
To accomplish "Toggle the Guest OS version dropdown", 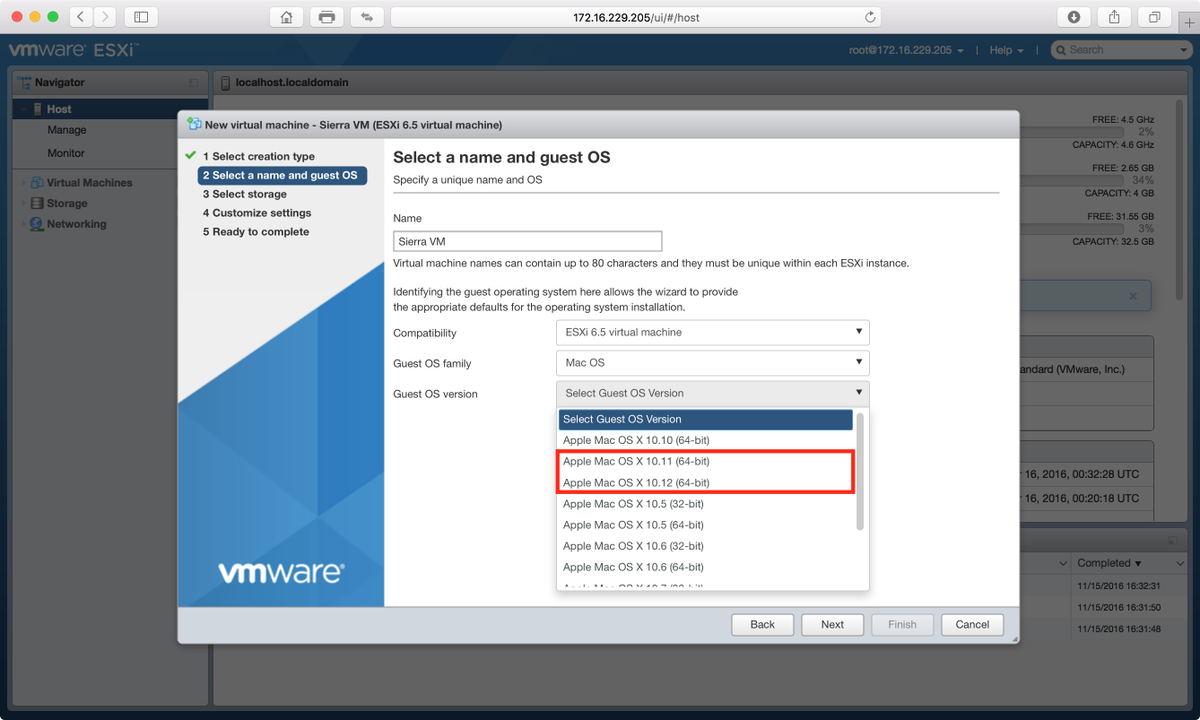I will click(712, 393).
